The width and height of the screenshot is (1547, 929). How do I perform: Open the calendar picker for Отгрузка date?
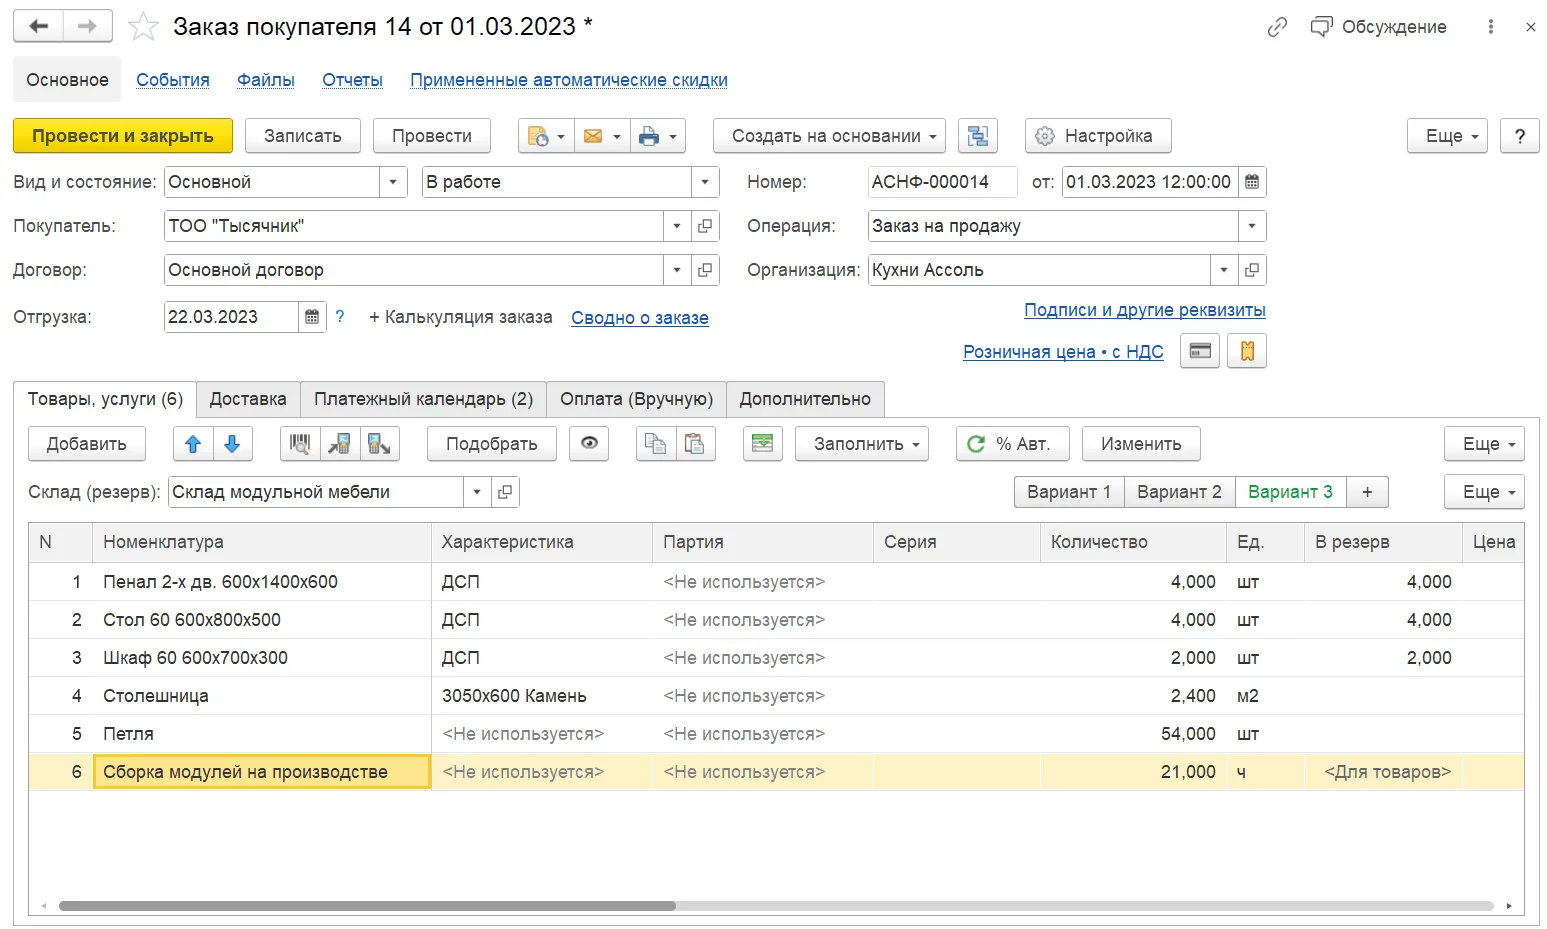coord(312,317)
